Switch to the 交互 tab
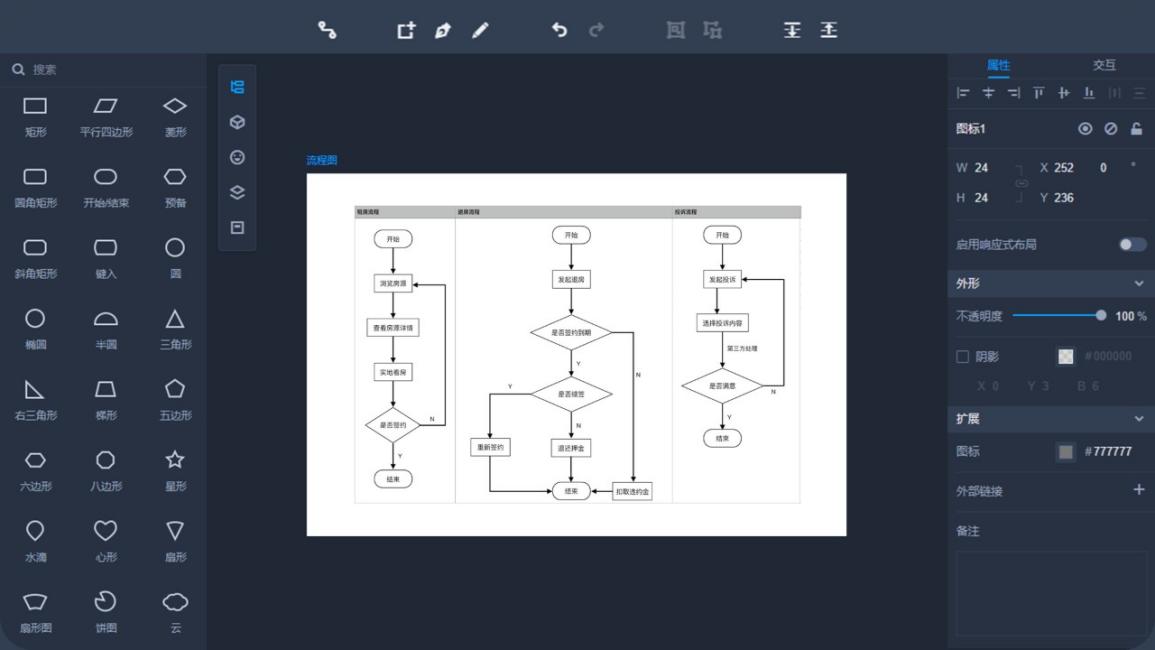This screenshot has width=1155, height=650. tap(1103, 65)
